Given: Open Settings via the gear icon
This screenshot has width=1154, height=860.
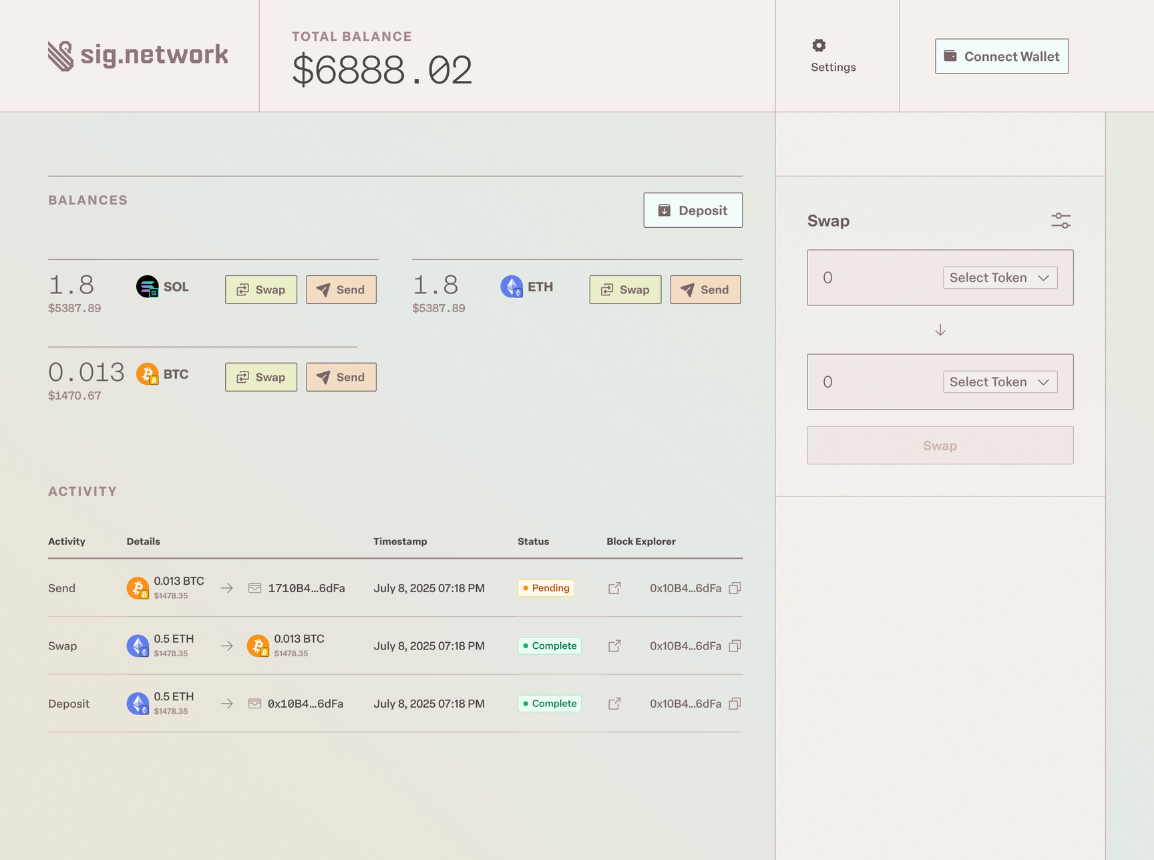Looking at the screenshot, I should (x=818, y=46).
